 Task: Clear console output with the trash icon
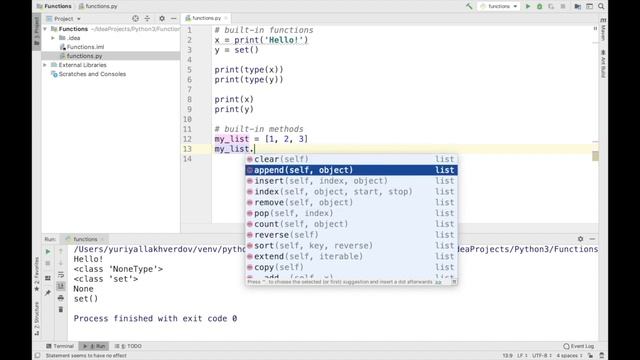pyautogui.click(x=61, y=309)
